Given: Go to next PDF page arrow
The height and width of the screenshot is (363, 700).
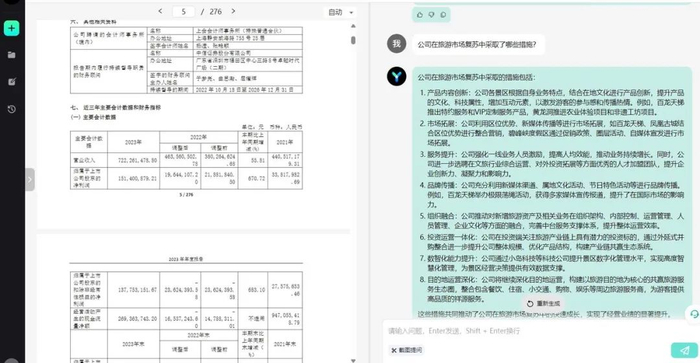Looking at the screenshot, I should click(233, 11).
